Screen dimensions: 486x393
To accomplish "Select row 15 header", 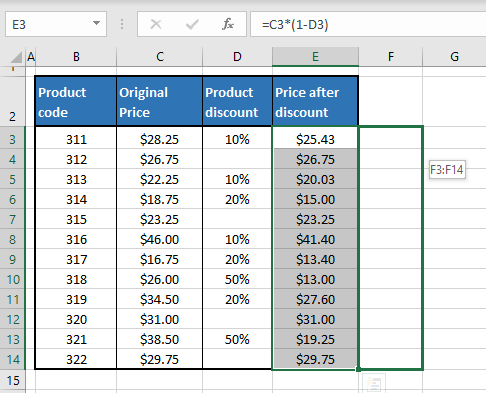I will coord(12,380).
